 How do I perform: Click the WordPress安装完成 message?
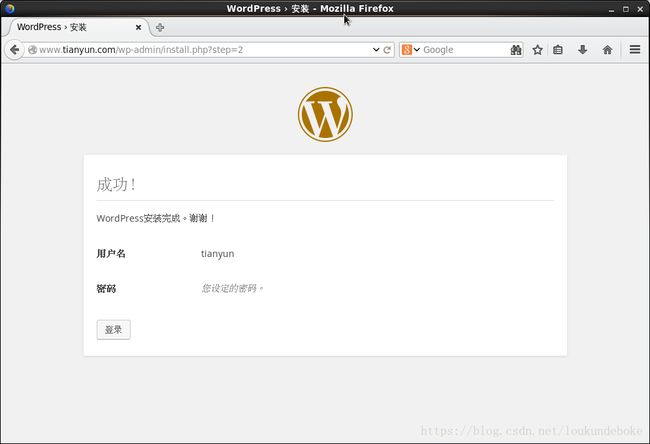(156, 218)
